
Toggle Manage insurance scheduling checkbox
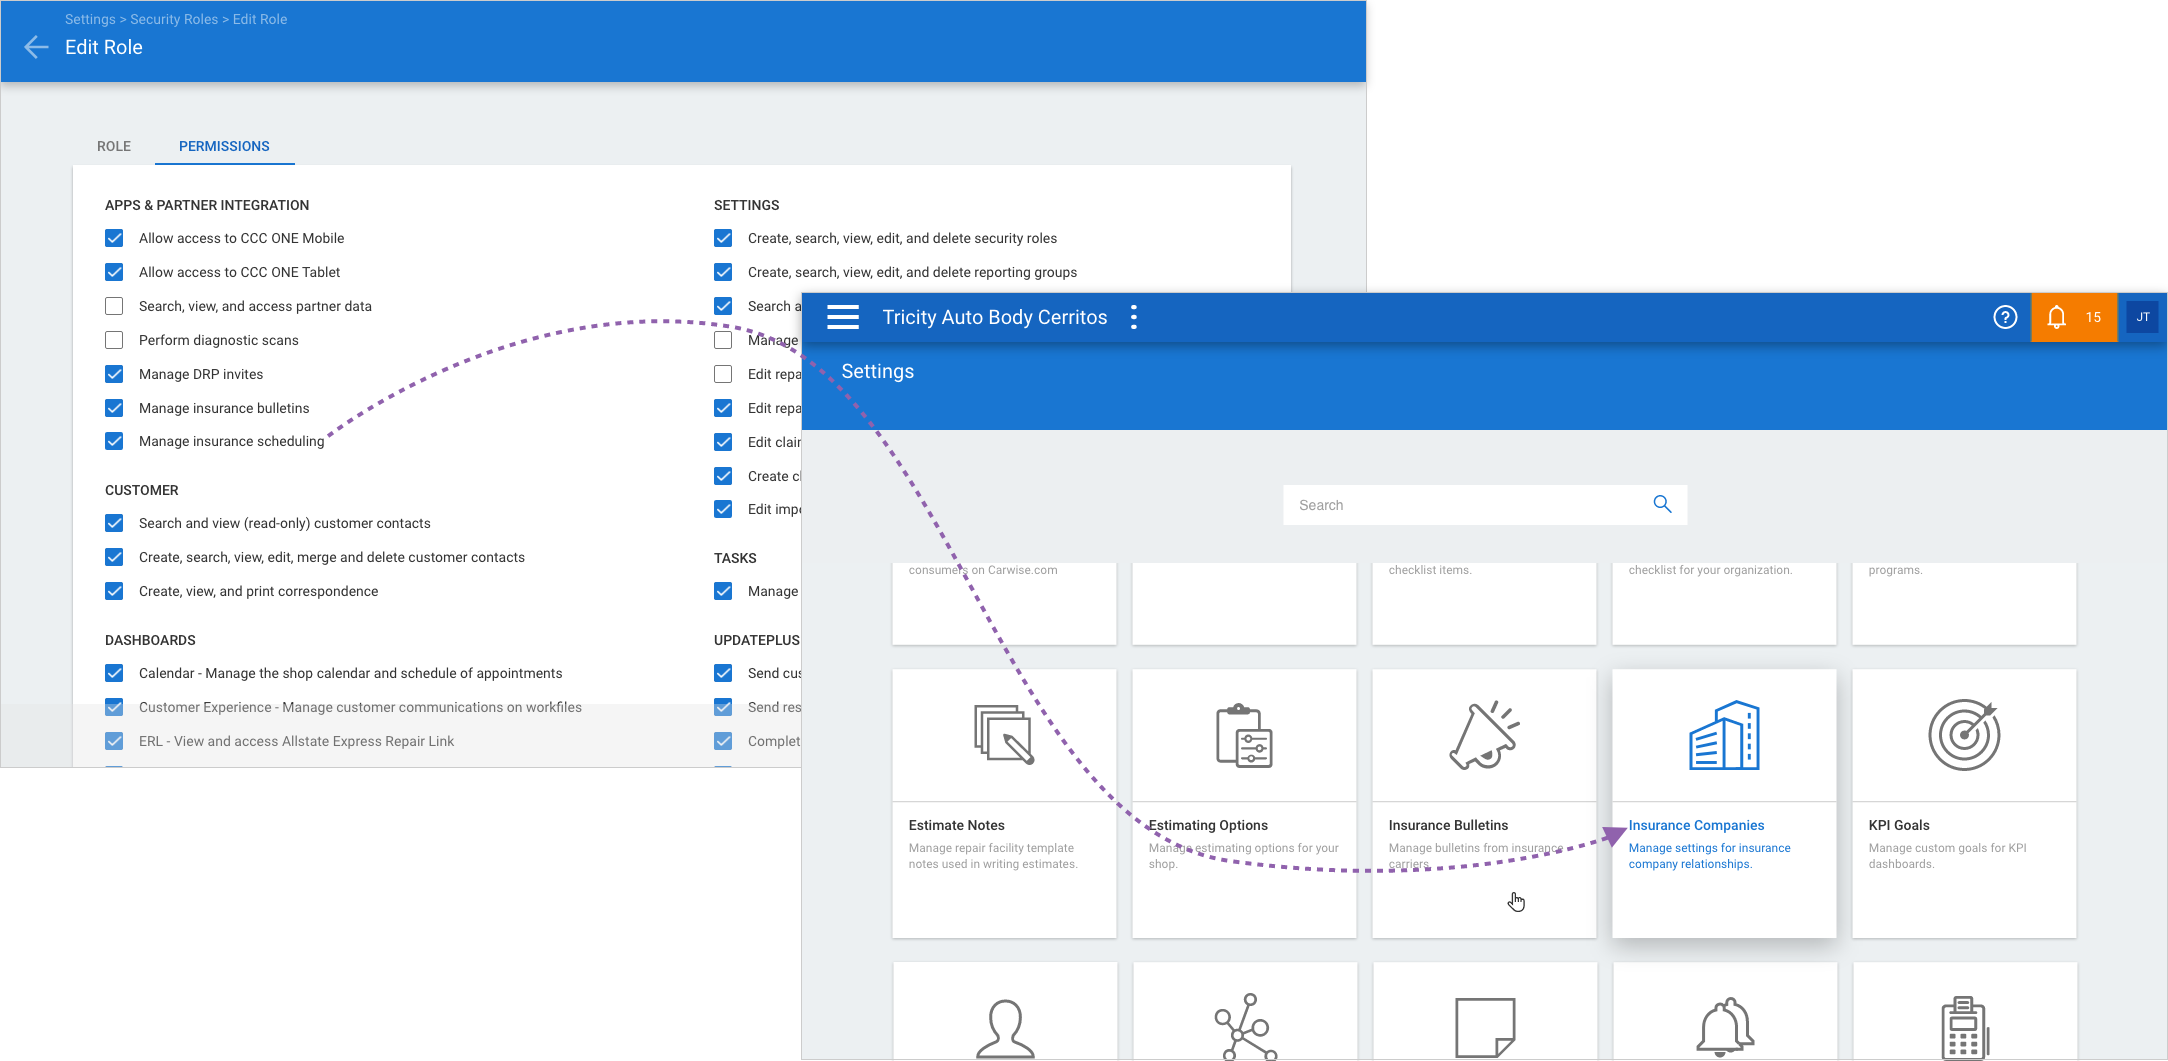(114, 441)
